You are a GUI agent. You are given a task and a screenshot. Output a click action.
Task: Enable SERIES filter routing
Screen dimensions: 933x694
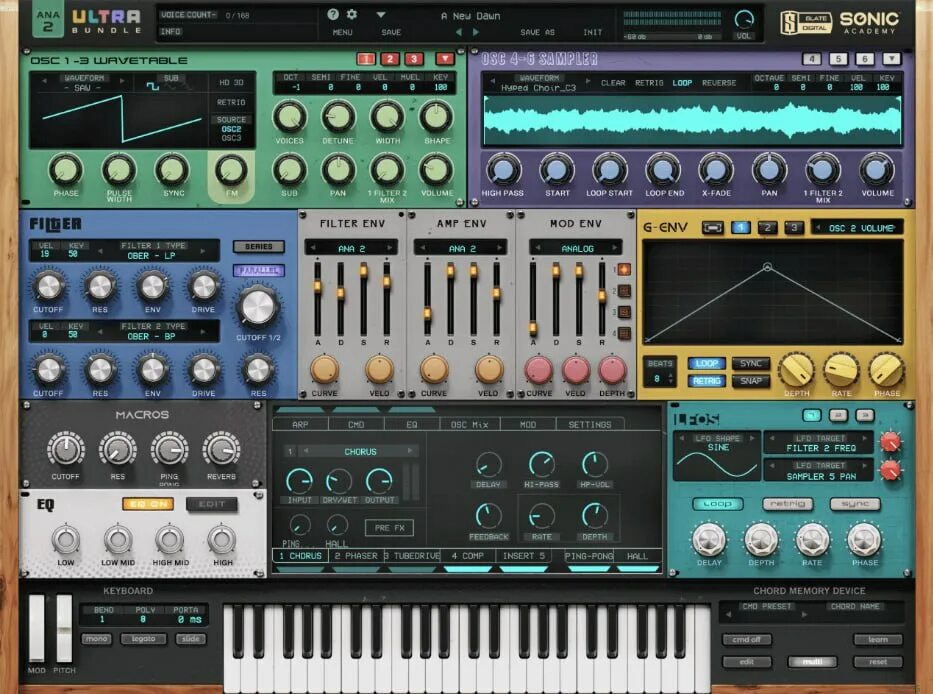pyautogui.click(x=258, y=246)
